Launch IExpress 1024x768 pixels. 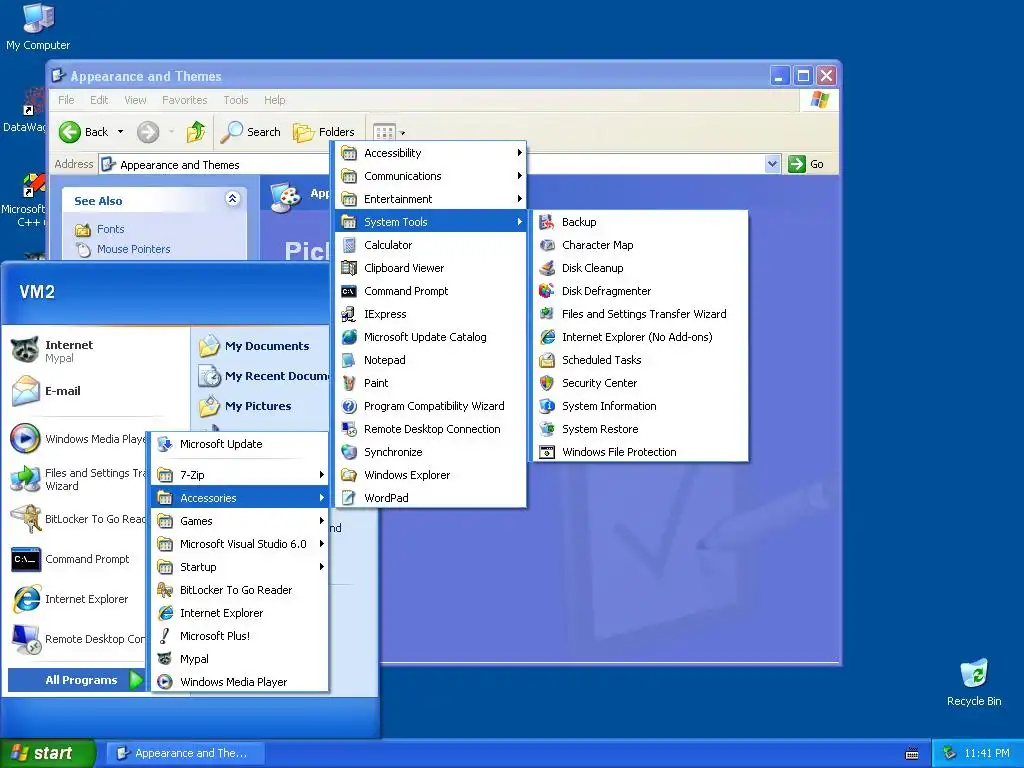431,314
